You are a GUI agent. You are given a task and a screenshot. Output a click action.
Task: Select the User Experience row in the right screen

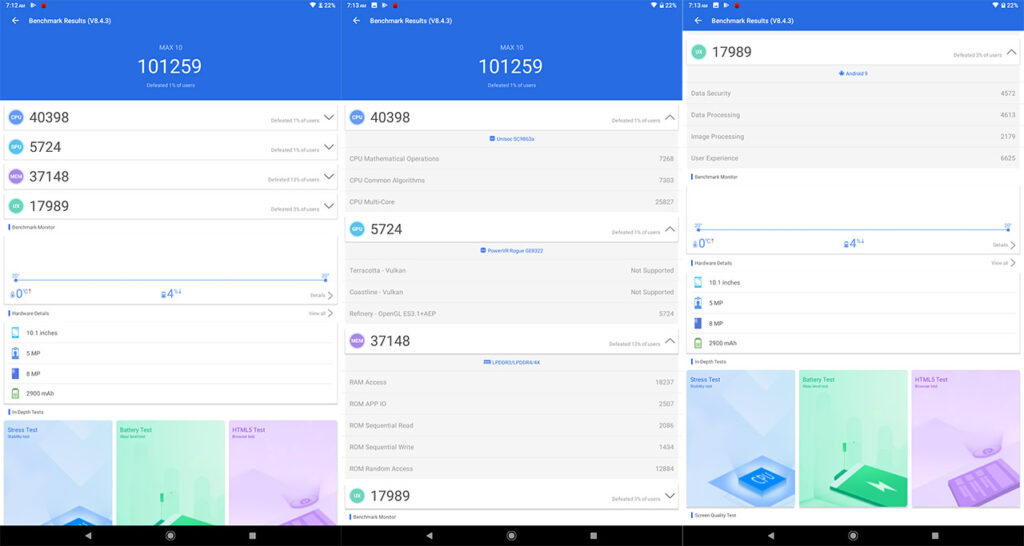853,158
